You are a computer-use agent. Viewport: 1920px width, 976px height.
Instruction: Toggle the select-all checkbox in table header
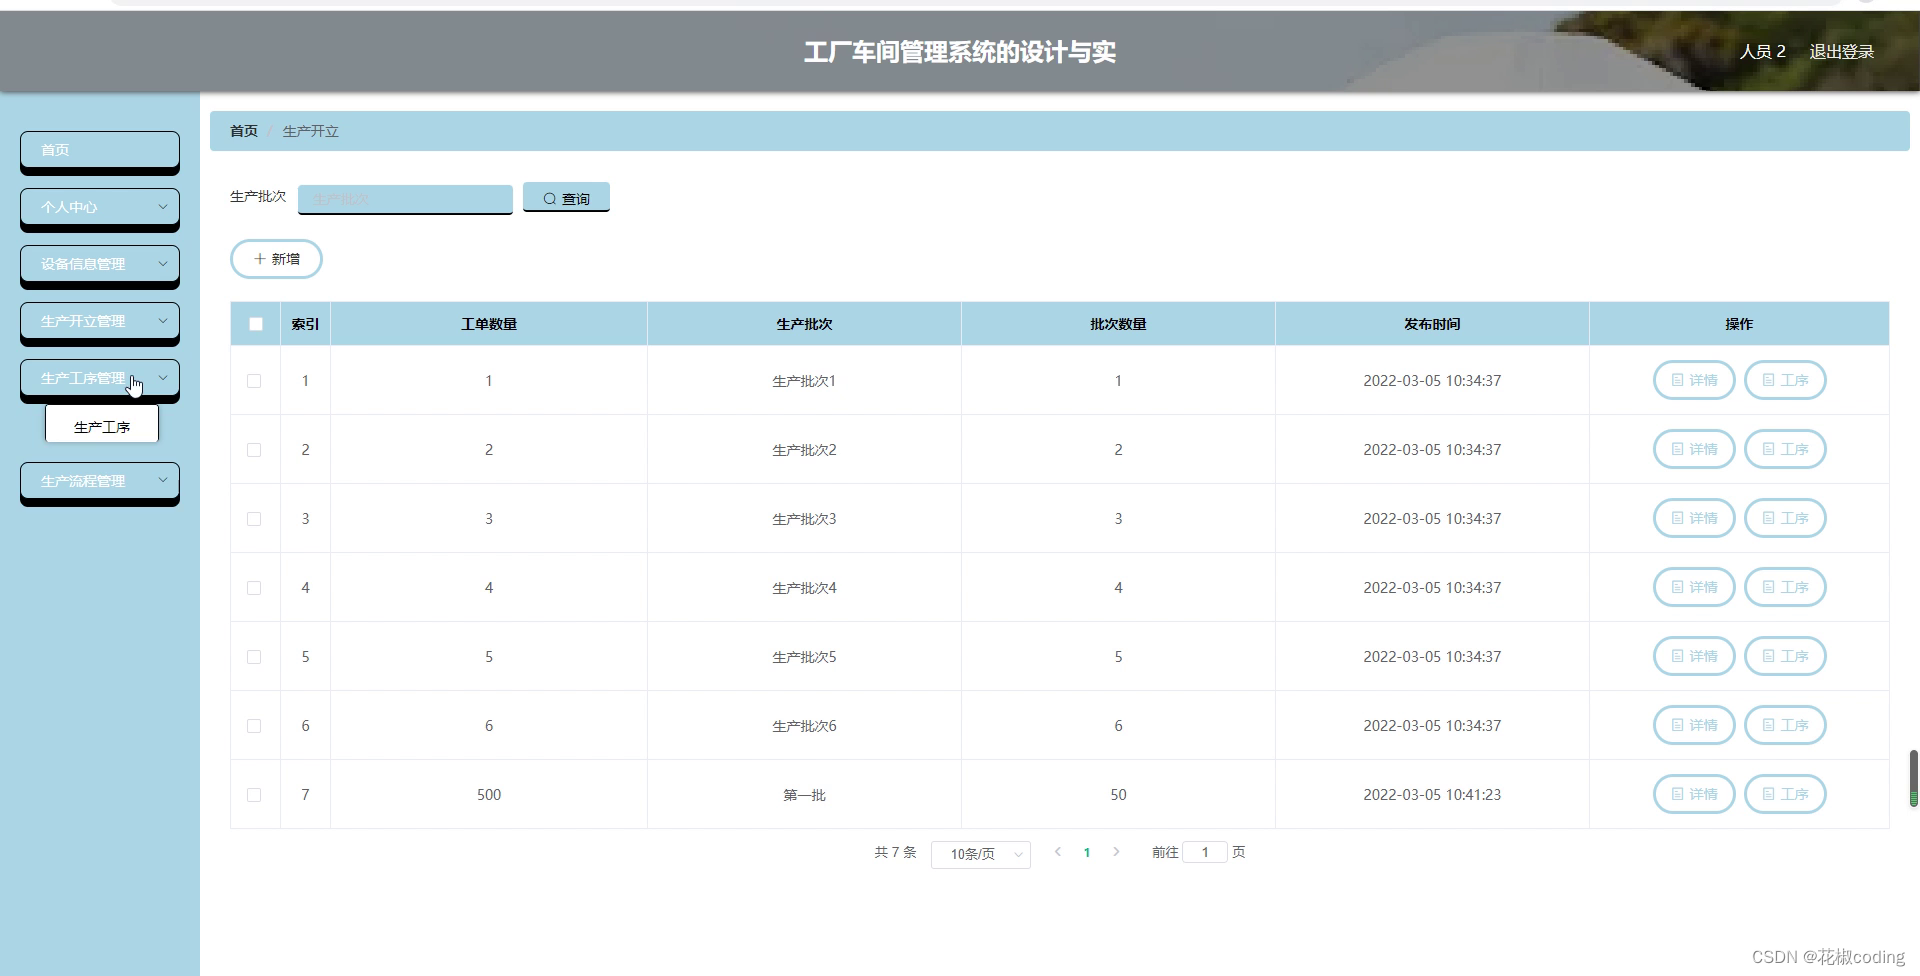[256, 324]
